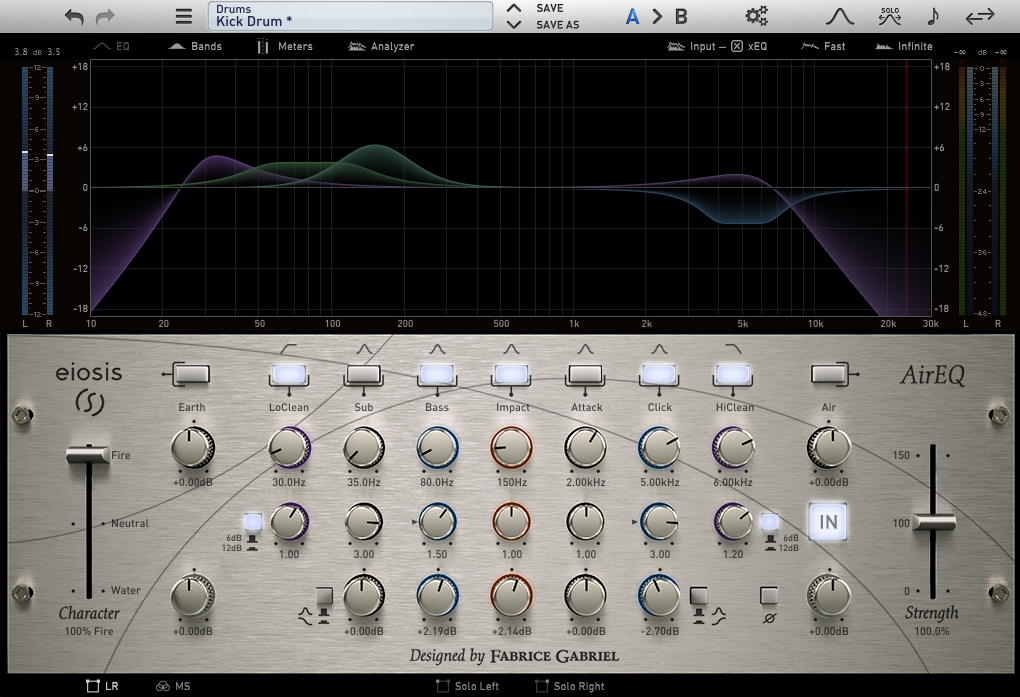Image resolution: width=1020 pixels, height=697 pixels.
Task: Toggle the Bass band on/off switch
Action: click(x=436, y=374)
